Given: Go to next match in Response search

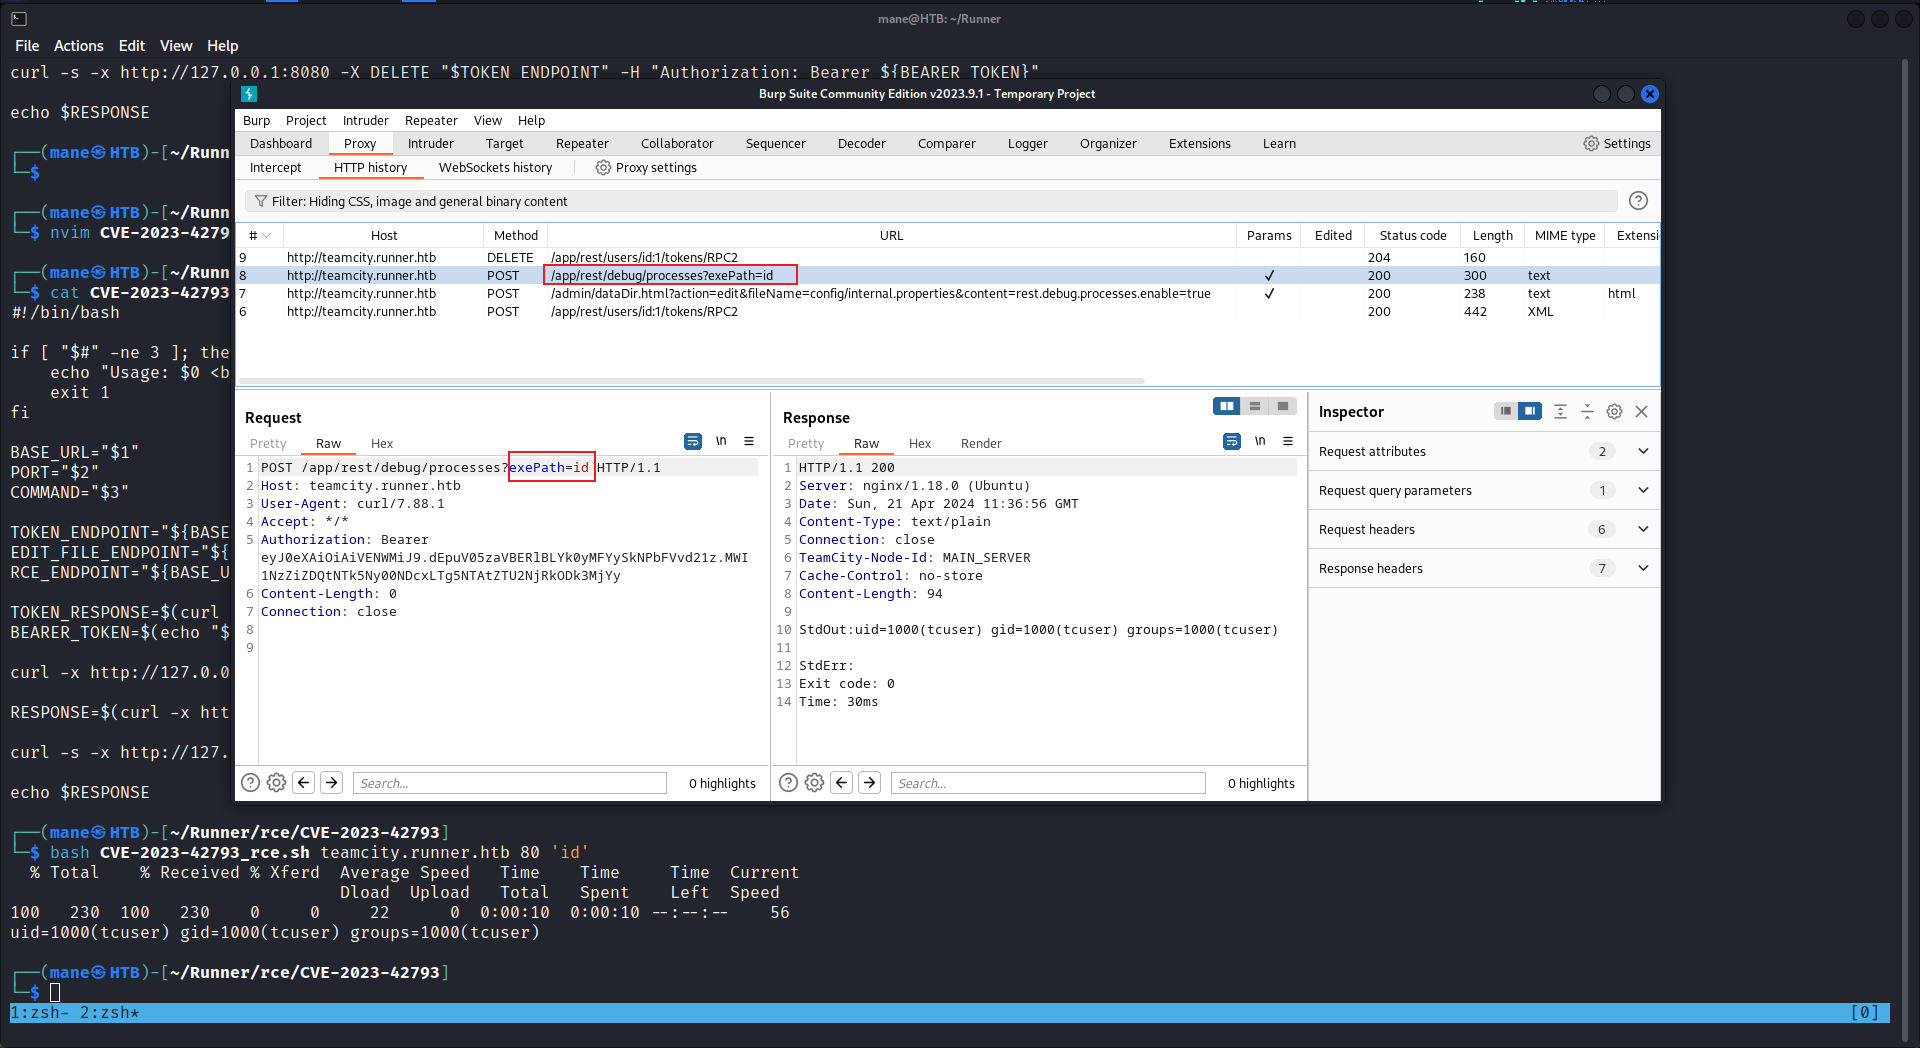Looking at the screenshot, I should 870,783.
